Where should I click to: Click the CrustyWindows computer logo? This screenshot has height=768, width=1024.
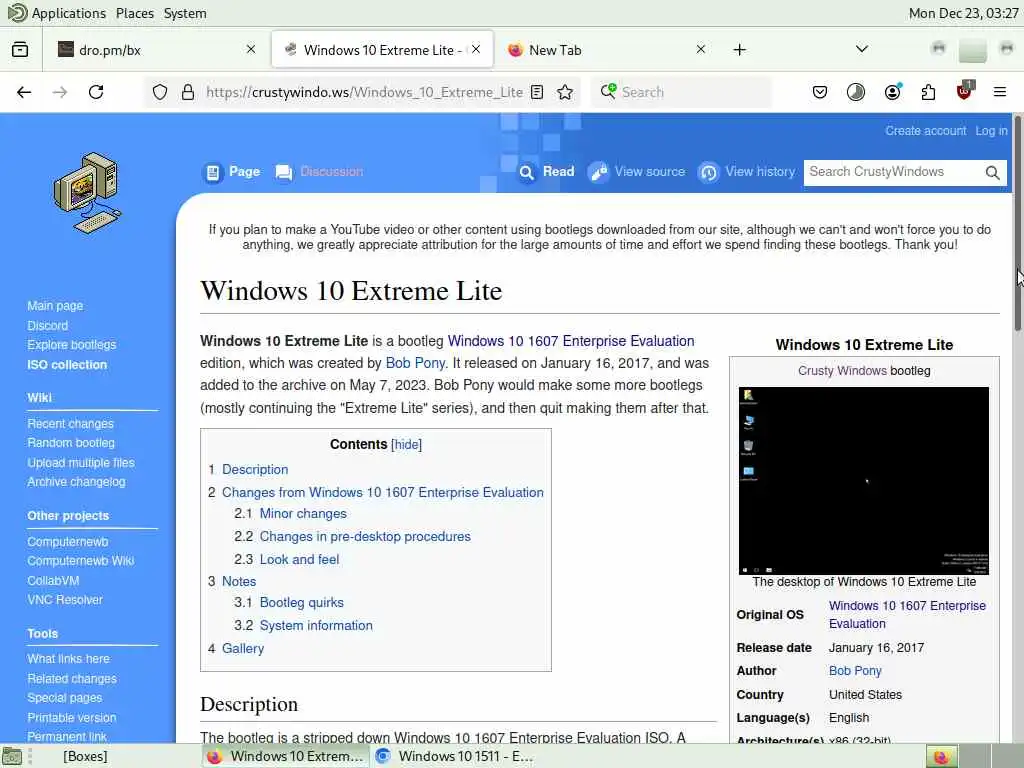click(x=87, y=193)
